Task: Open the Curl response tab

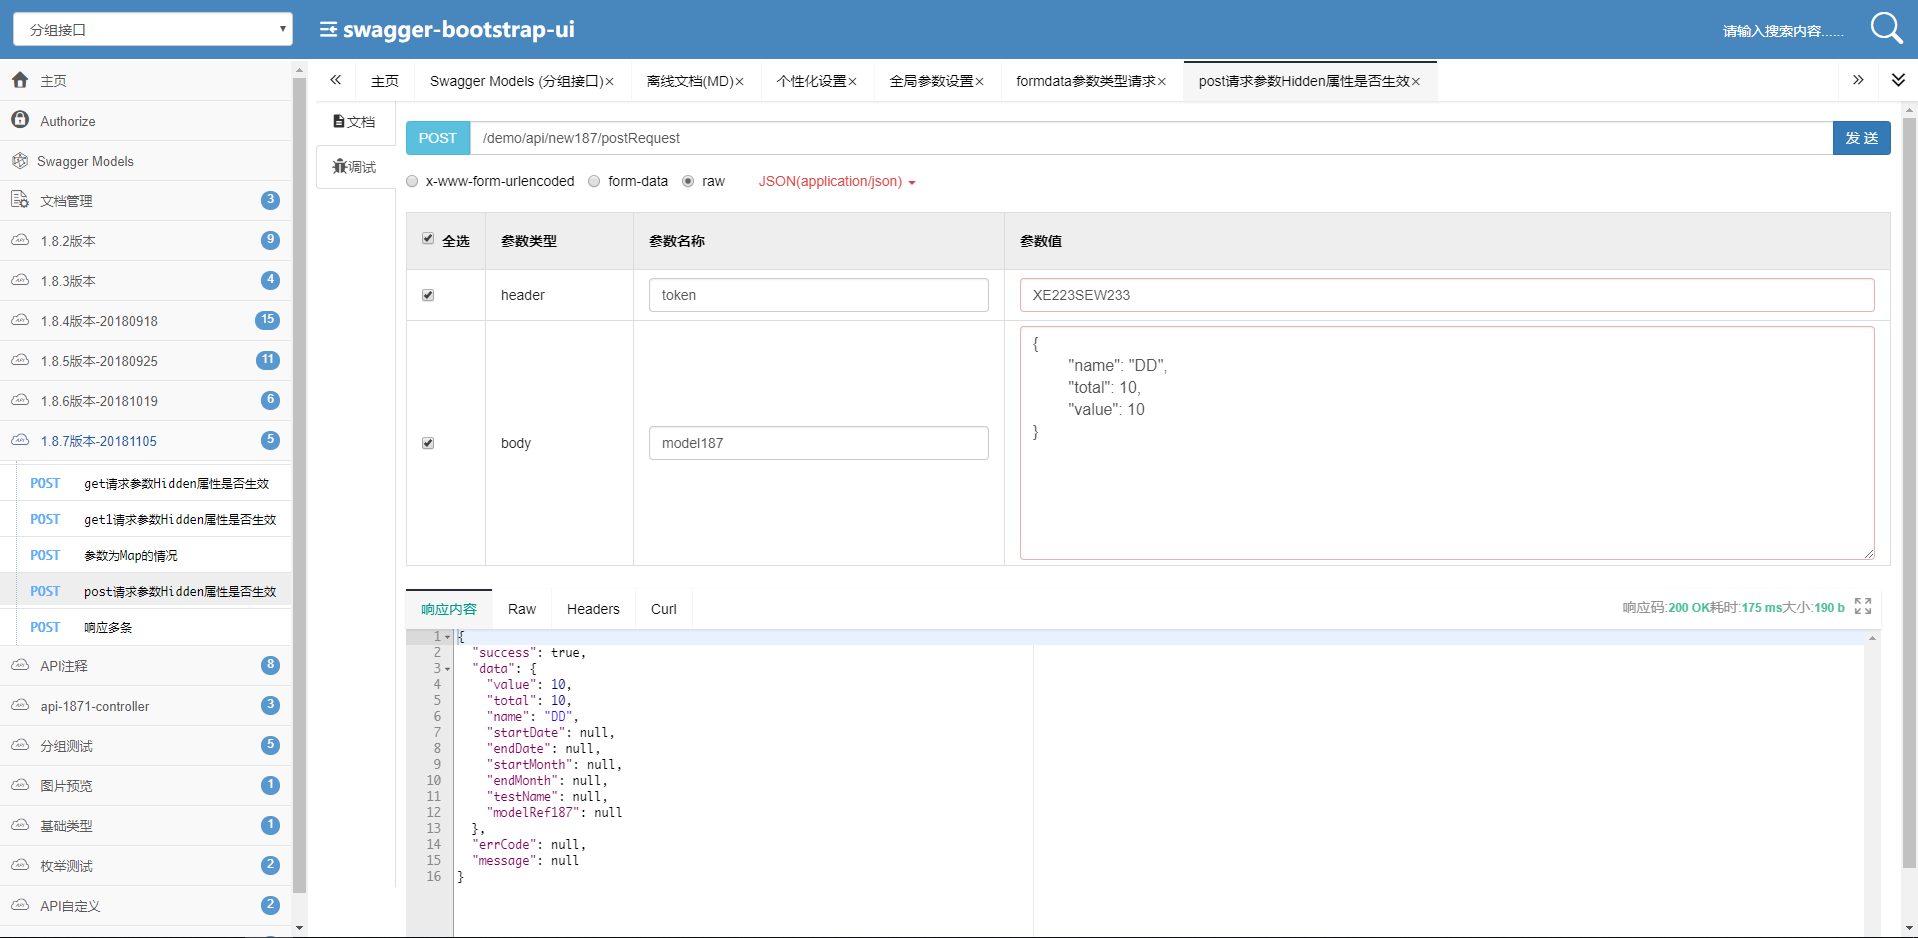Action: 664,609
